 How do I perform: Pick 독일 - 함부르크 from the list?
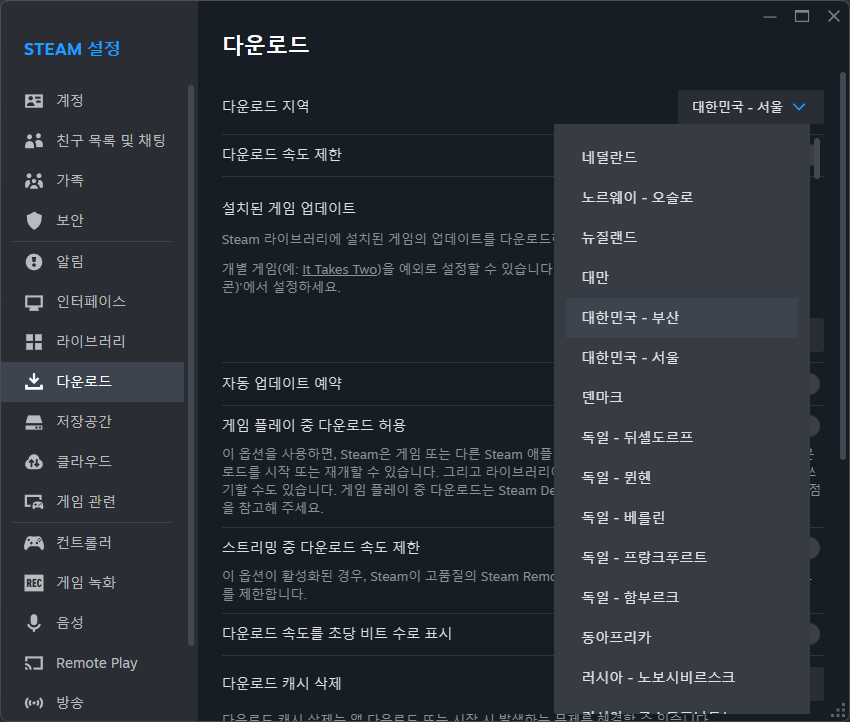coord(681,598)
